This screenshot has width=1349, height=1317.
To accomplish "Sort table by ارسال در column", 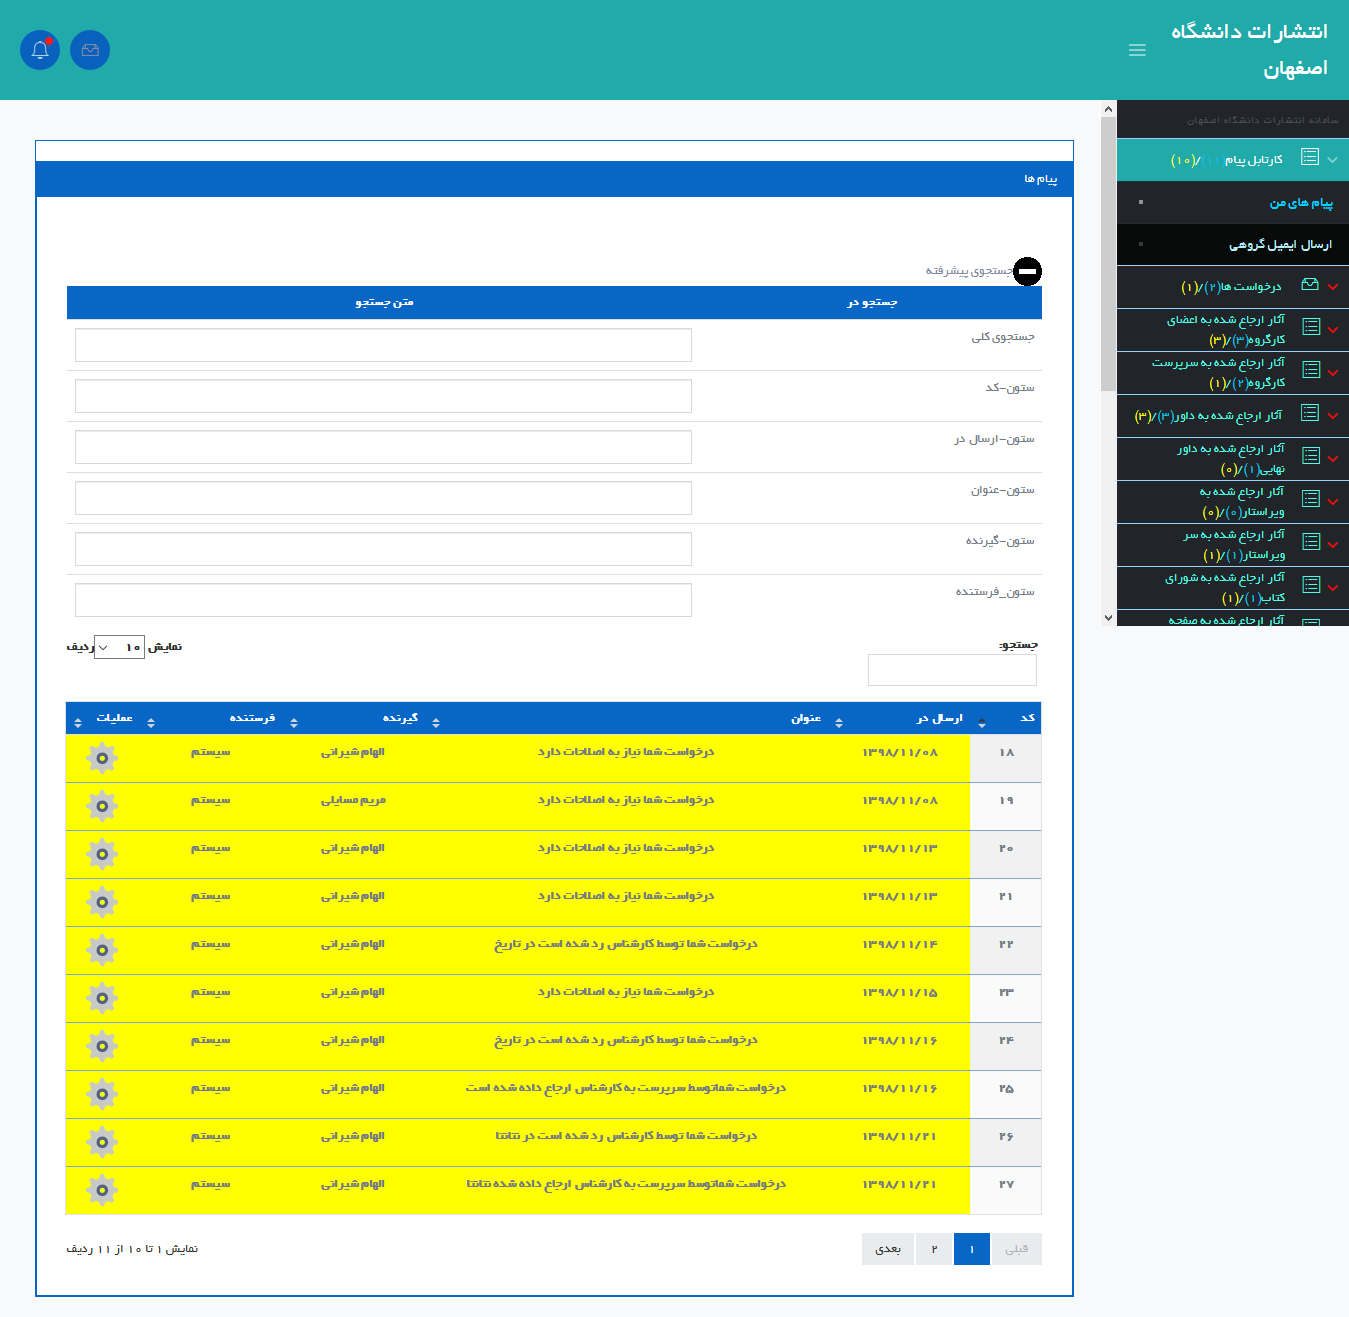I will (x=940, y=718).
